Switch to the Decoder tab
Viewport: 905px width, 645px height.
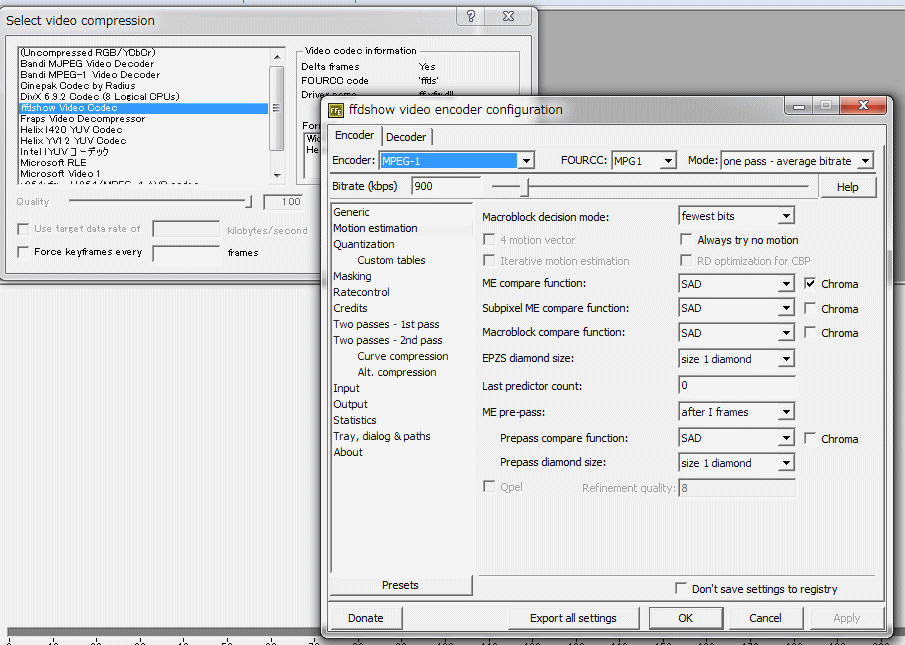[x=406, y=137]
